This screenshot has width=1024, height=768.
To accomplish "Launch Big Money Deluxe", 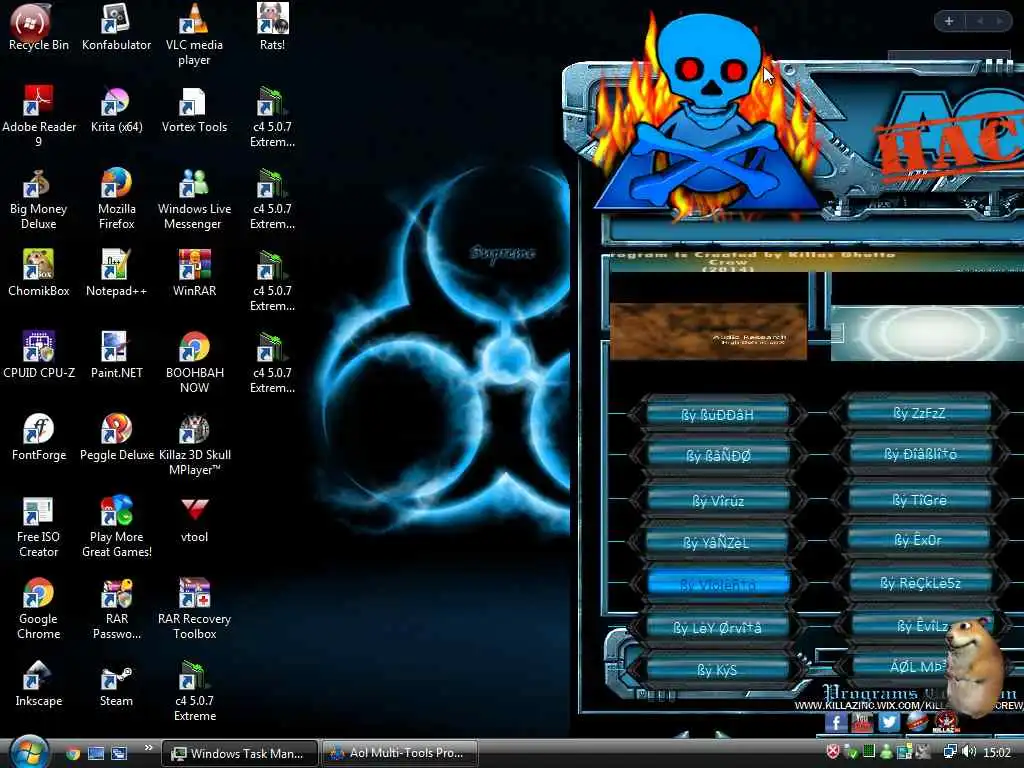I will click(38, 199).
